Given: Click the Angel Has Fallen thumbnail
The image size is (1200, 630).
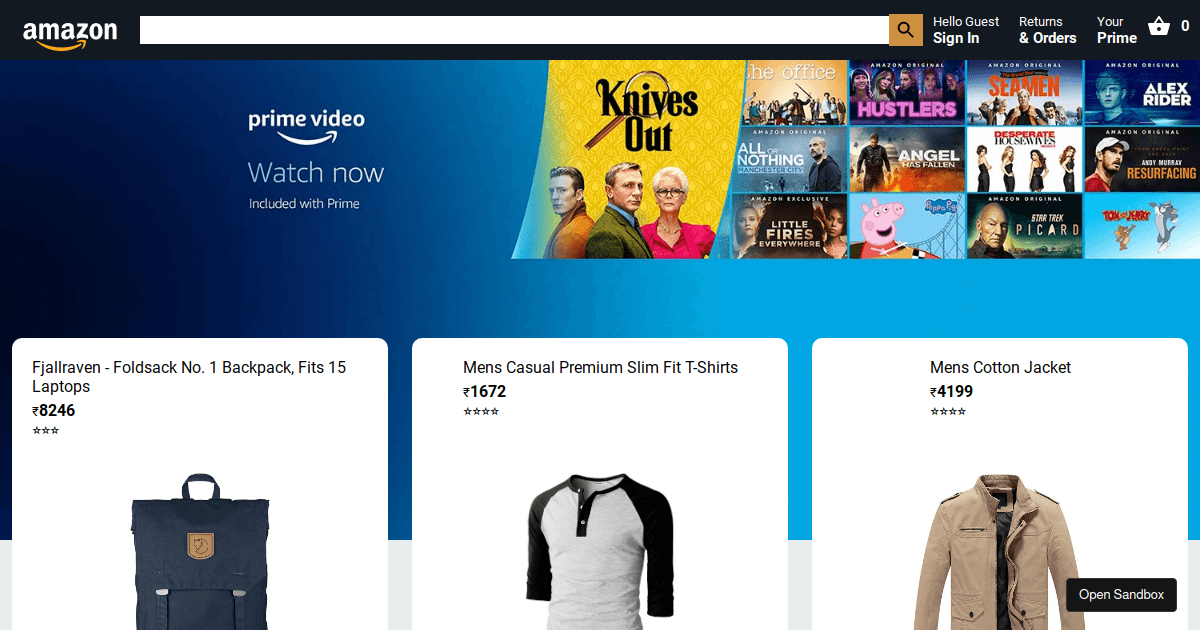Looking at the screenshot, I should point(907,159).
